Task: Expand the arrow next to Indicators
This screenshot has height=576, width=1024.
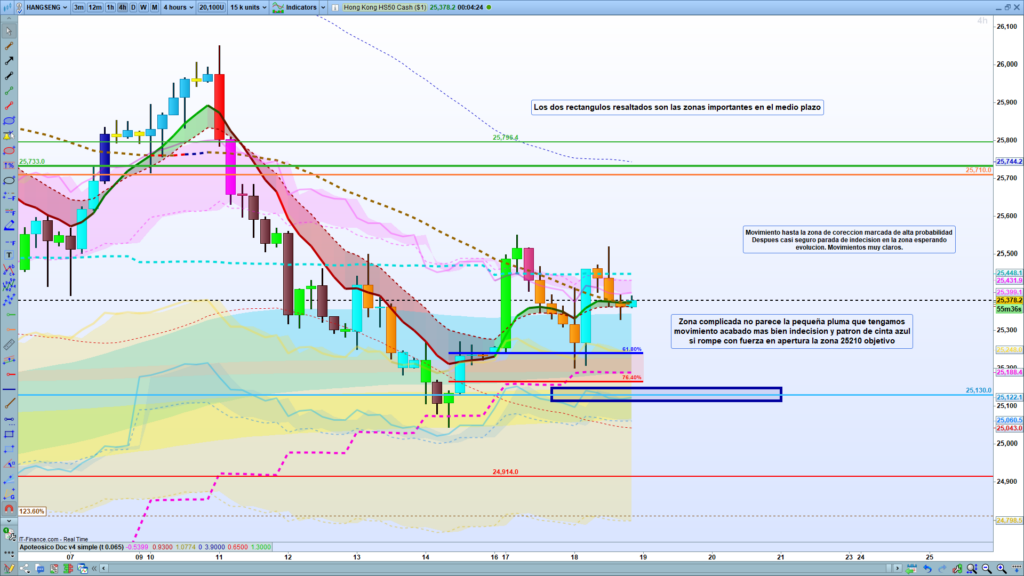Action: click(323, 7)
